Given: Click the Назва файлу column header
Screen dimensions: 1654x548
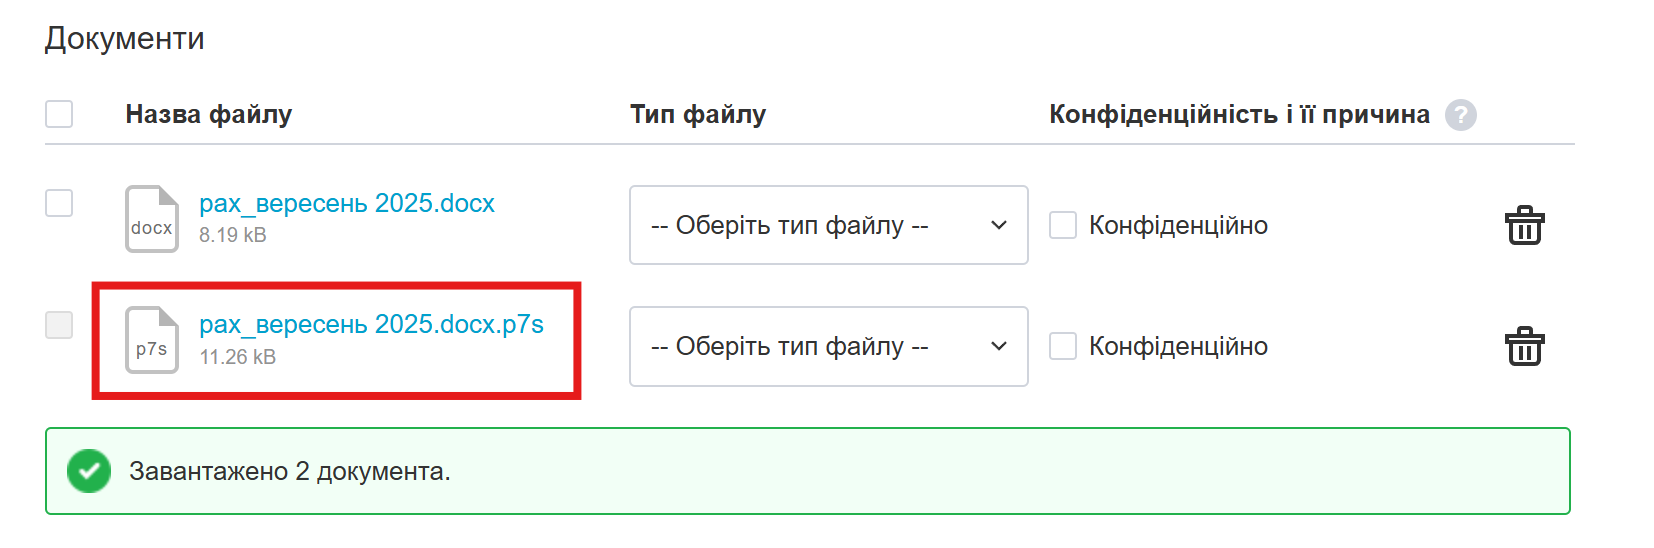Looking at the screenshot, I should [208, 114].
